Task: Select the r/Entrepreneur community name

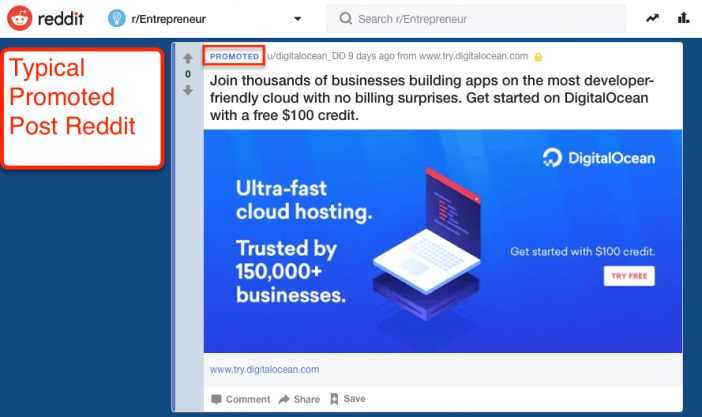Action: tap(168, 19)
